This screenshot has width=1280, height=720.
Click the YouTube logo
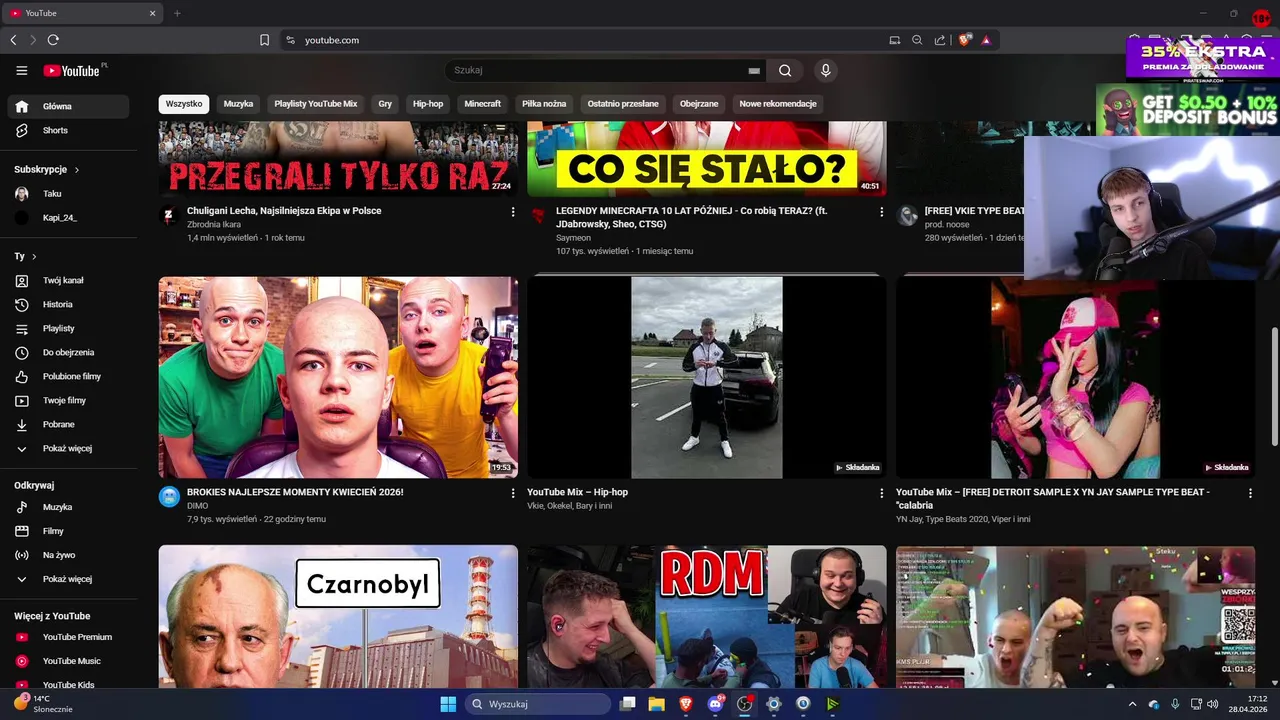pyautogui.click(x=71, y=71)
